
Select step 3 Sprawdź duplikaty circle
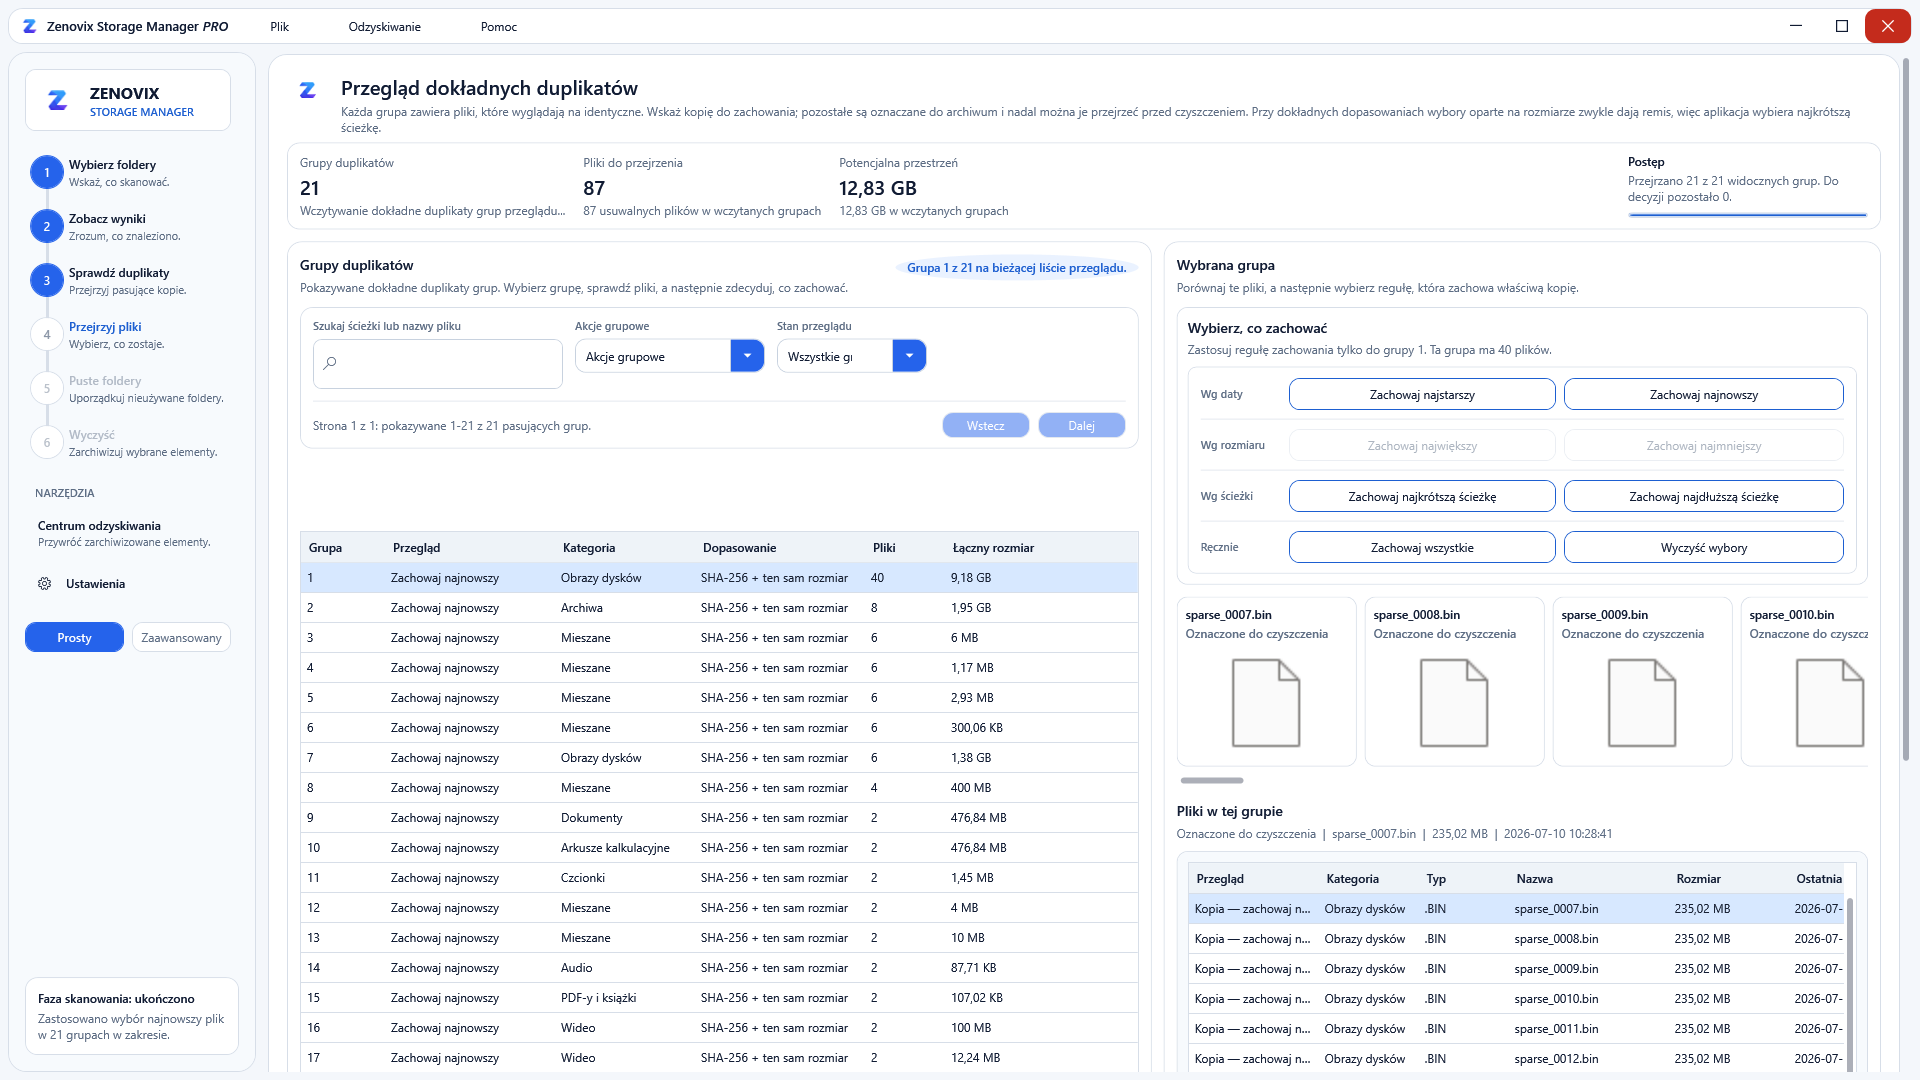46,281
